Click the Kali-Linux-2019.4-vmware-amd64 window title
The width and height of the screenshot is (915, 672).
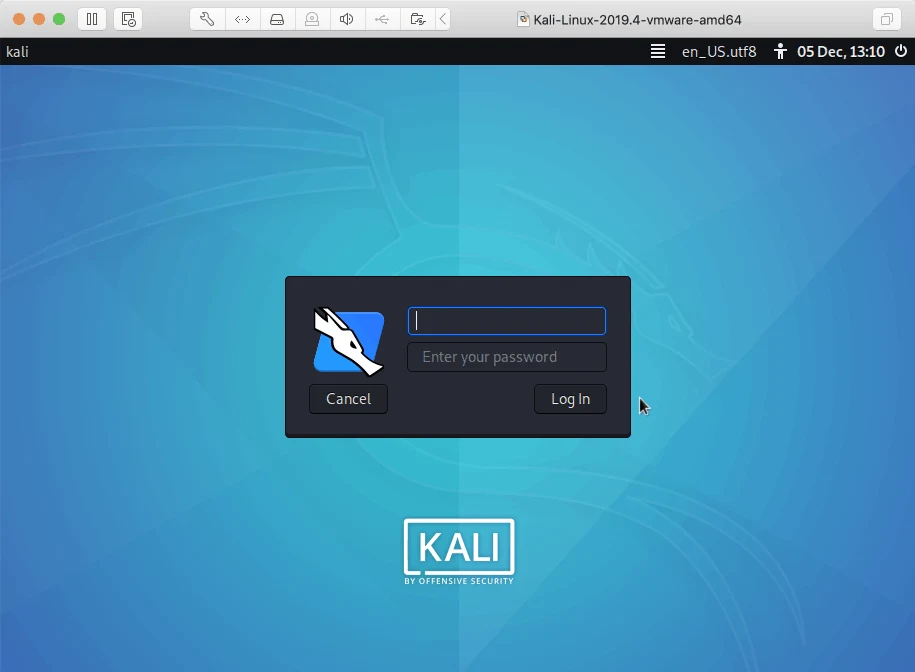637,19
